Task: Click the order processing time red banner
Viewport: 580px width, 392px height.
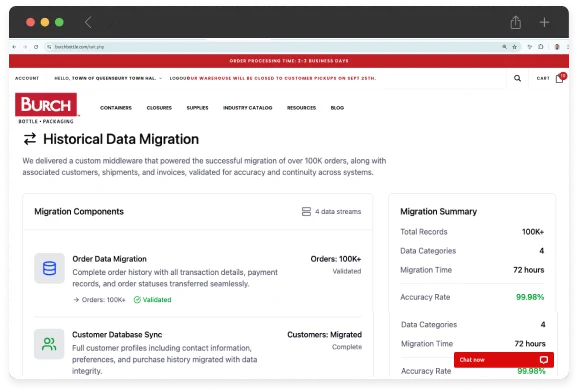Action: click(x=289, y=61)
